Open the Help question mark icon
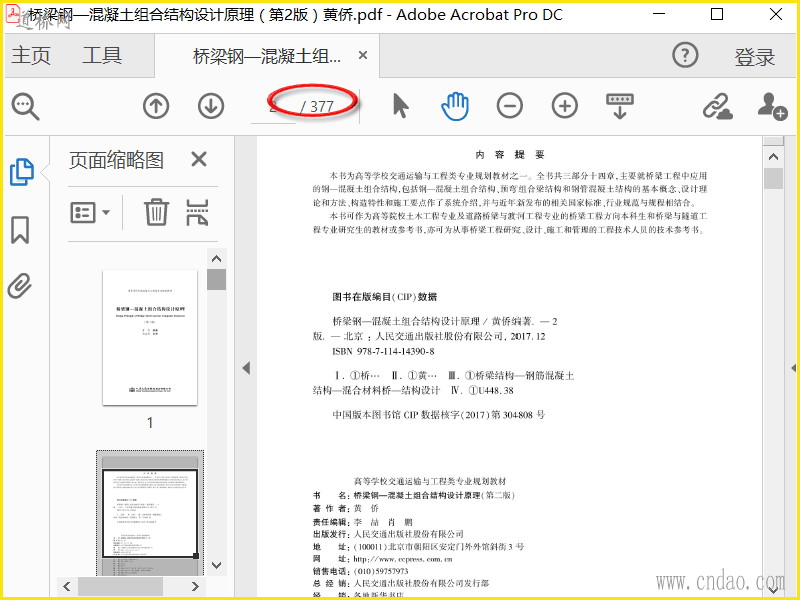Viewport: 800px width, 600px height. (x=685, y=55)
